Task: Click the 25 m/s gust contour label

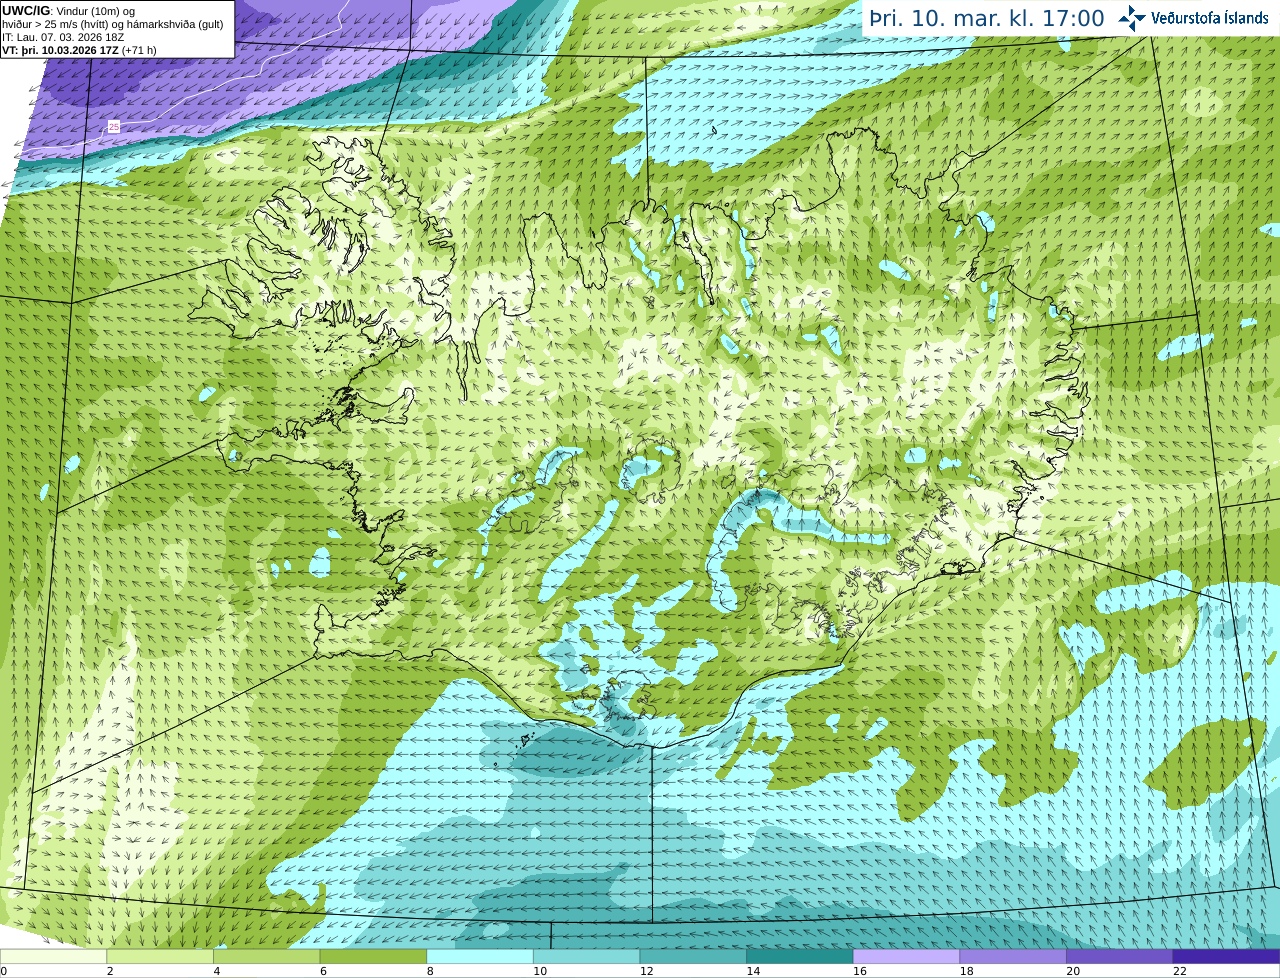Action: tap(114, 127)
